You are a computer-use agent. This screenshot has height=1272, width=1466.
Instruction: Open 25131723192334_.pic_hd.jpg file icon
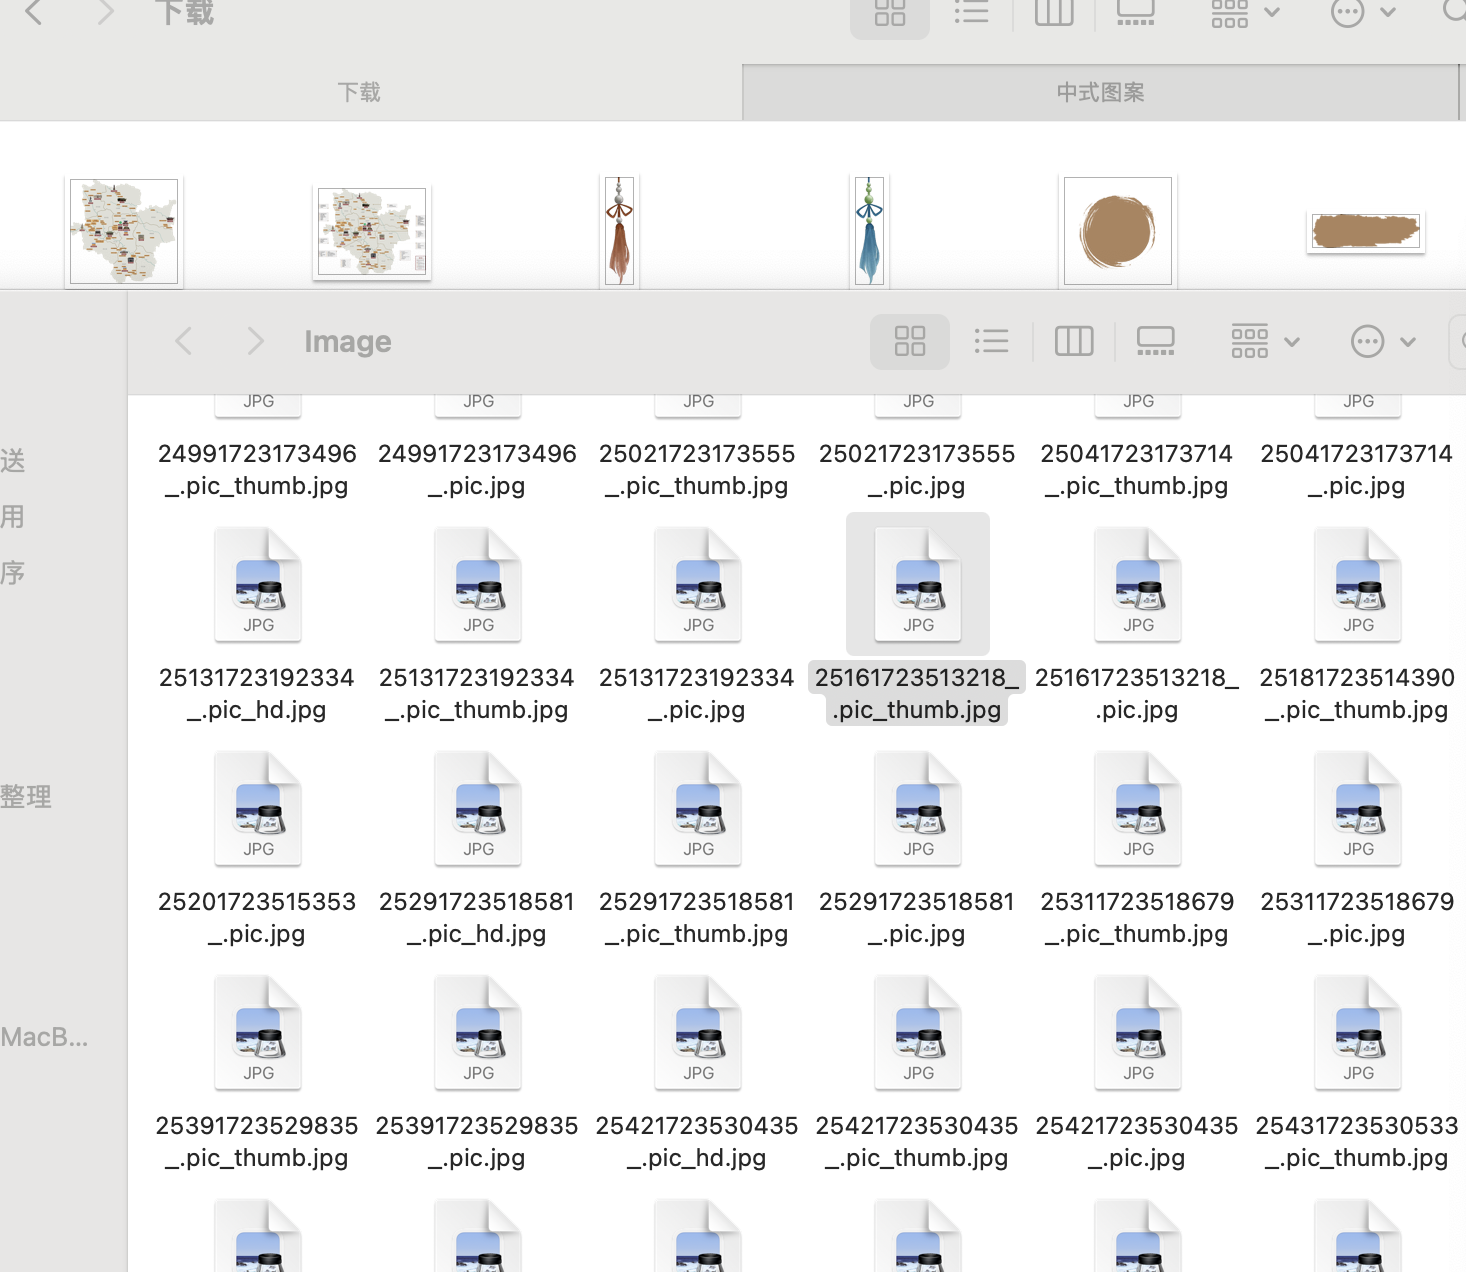(x=258, y=585)
